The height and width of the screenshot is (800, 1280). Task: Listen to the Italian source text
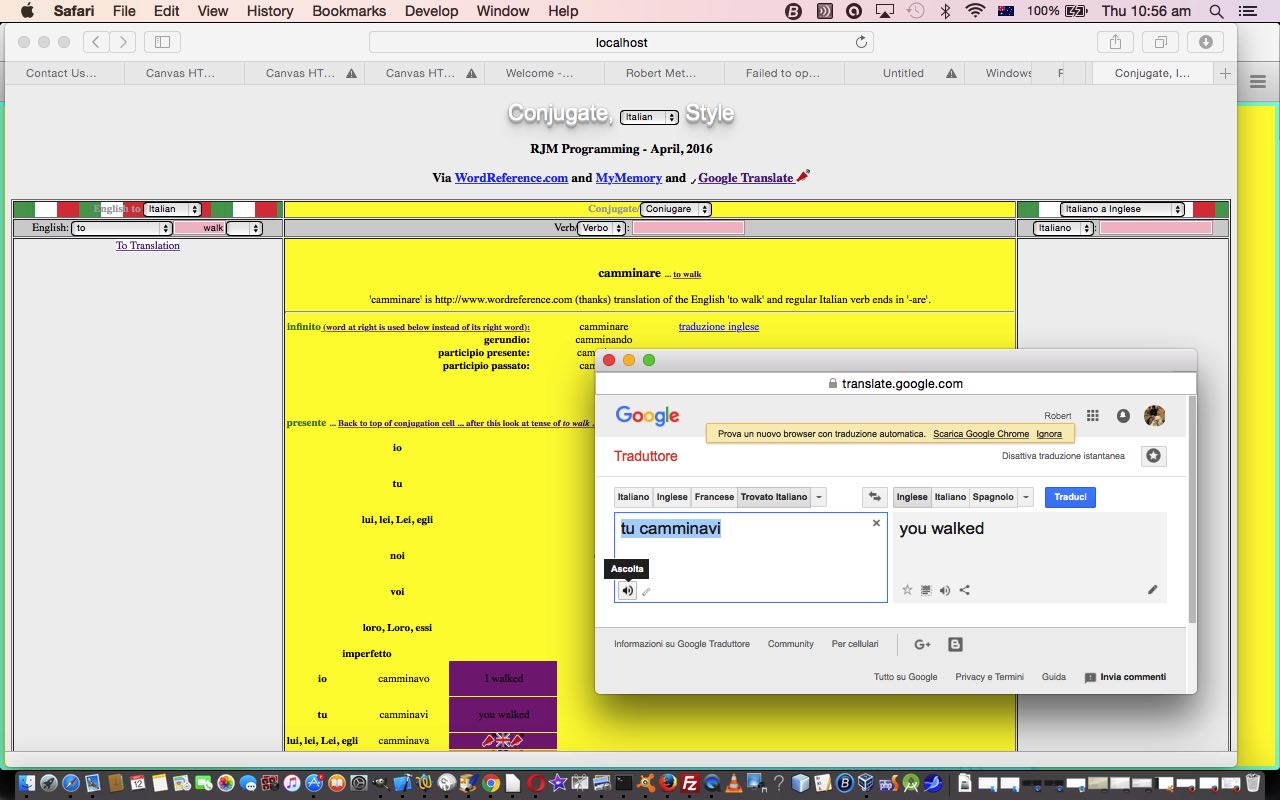pyautogui.click(x=627, y=590)
